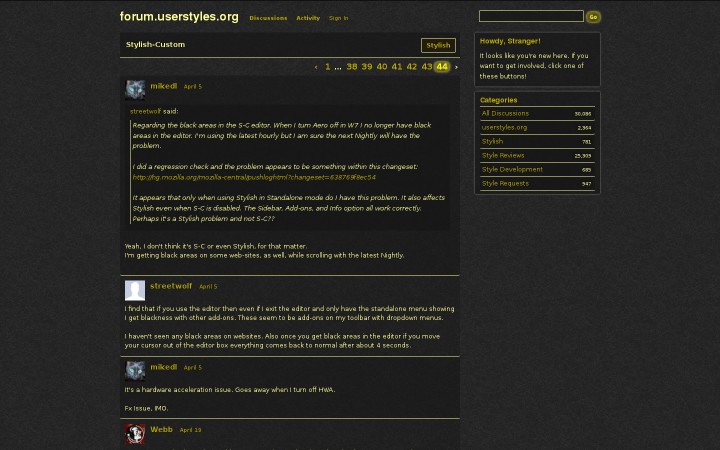Image resolution: width=720 pixels, height=450 pixels.
Task: Open the forum.userstyles.org home title
Action: [179, 17]
